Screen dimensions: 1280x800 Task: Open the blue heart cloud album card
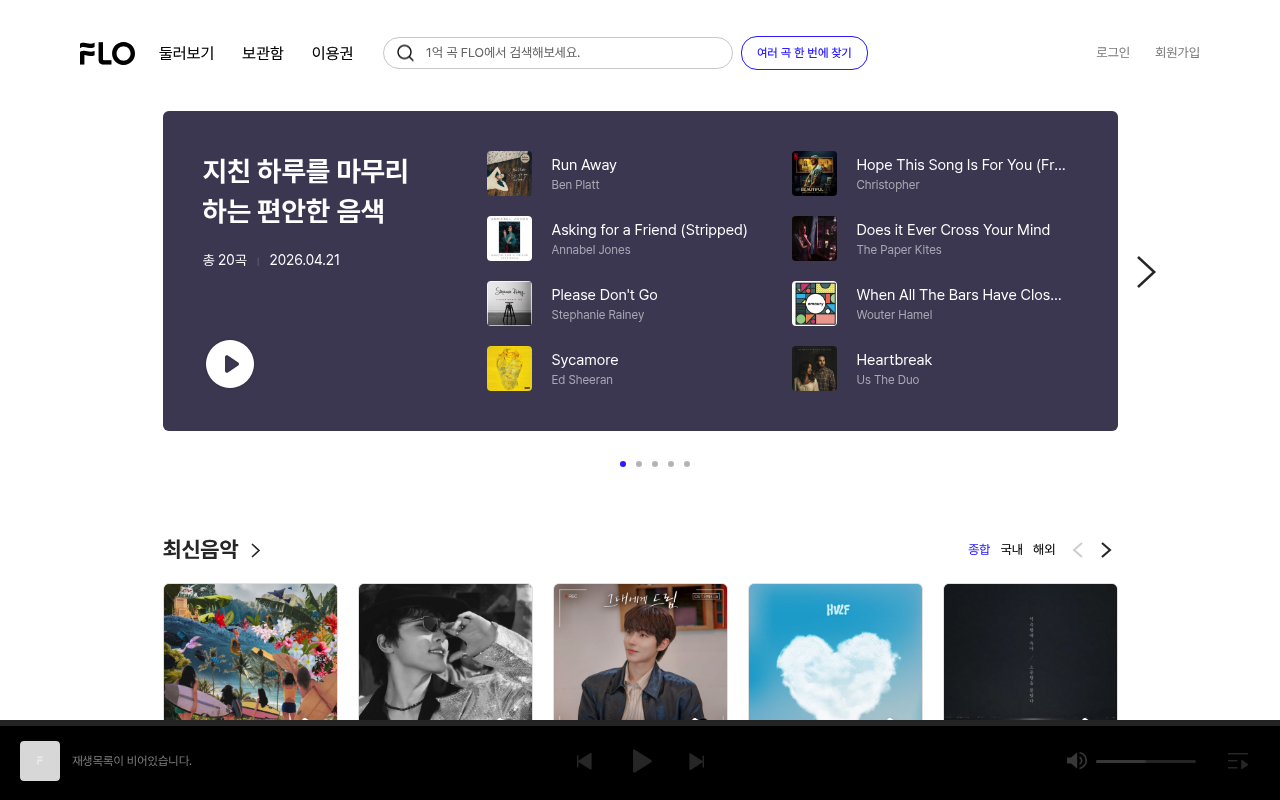pos(835,652)
